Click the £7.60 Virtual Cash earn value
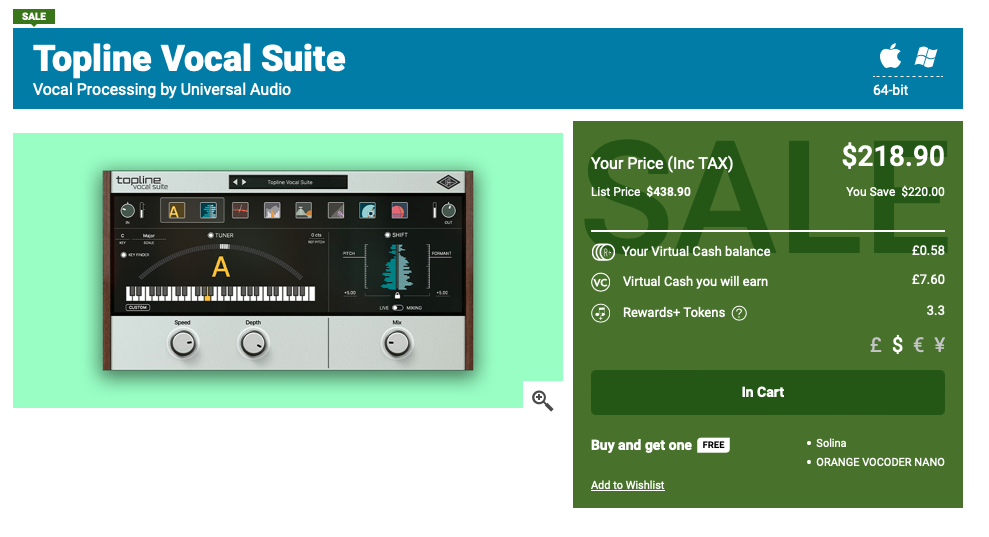Screen dimensions: 989x537 (928, 280)
